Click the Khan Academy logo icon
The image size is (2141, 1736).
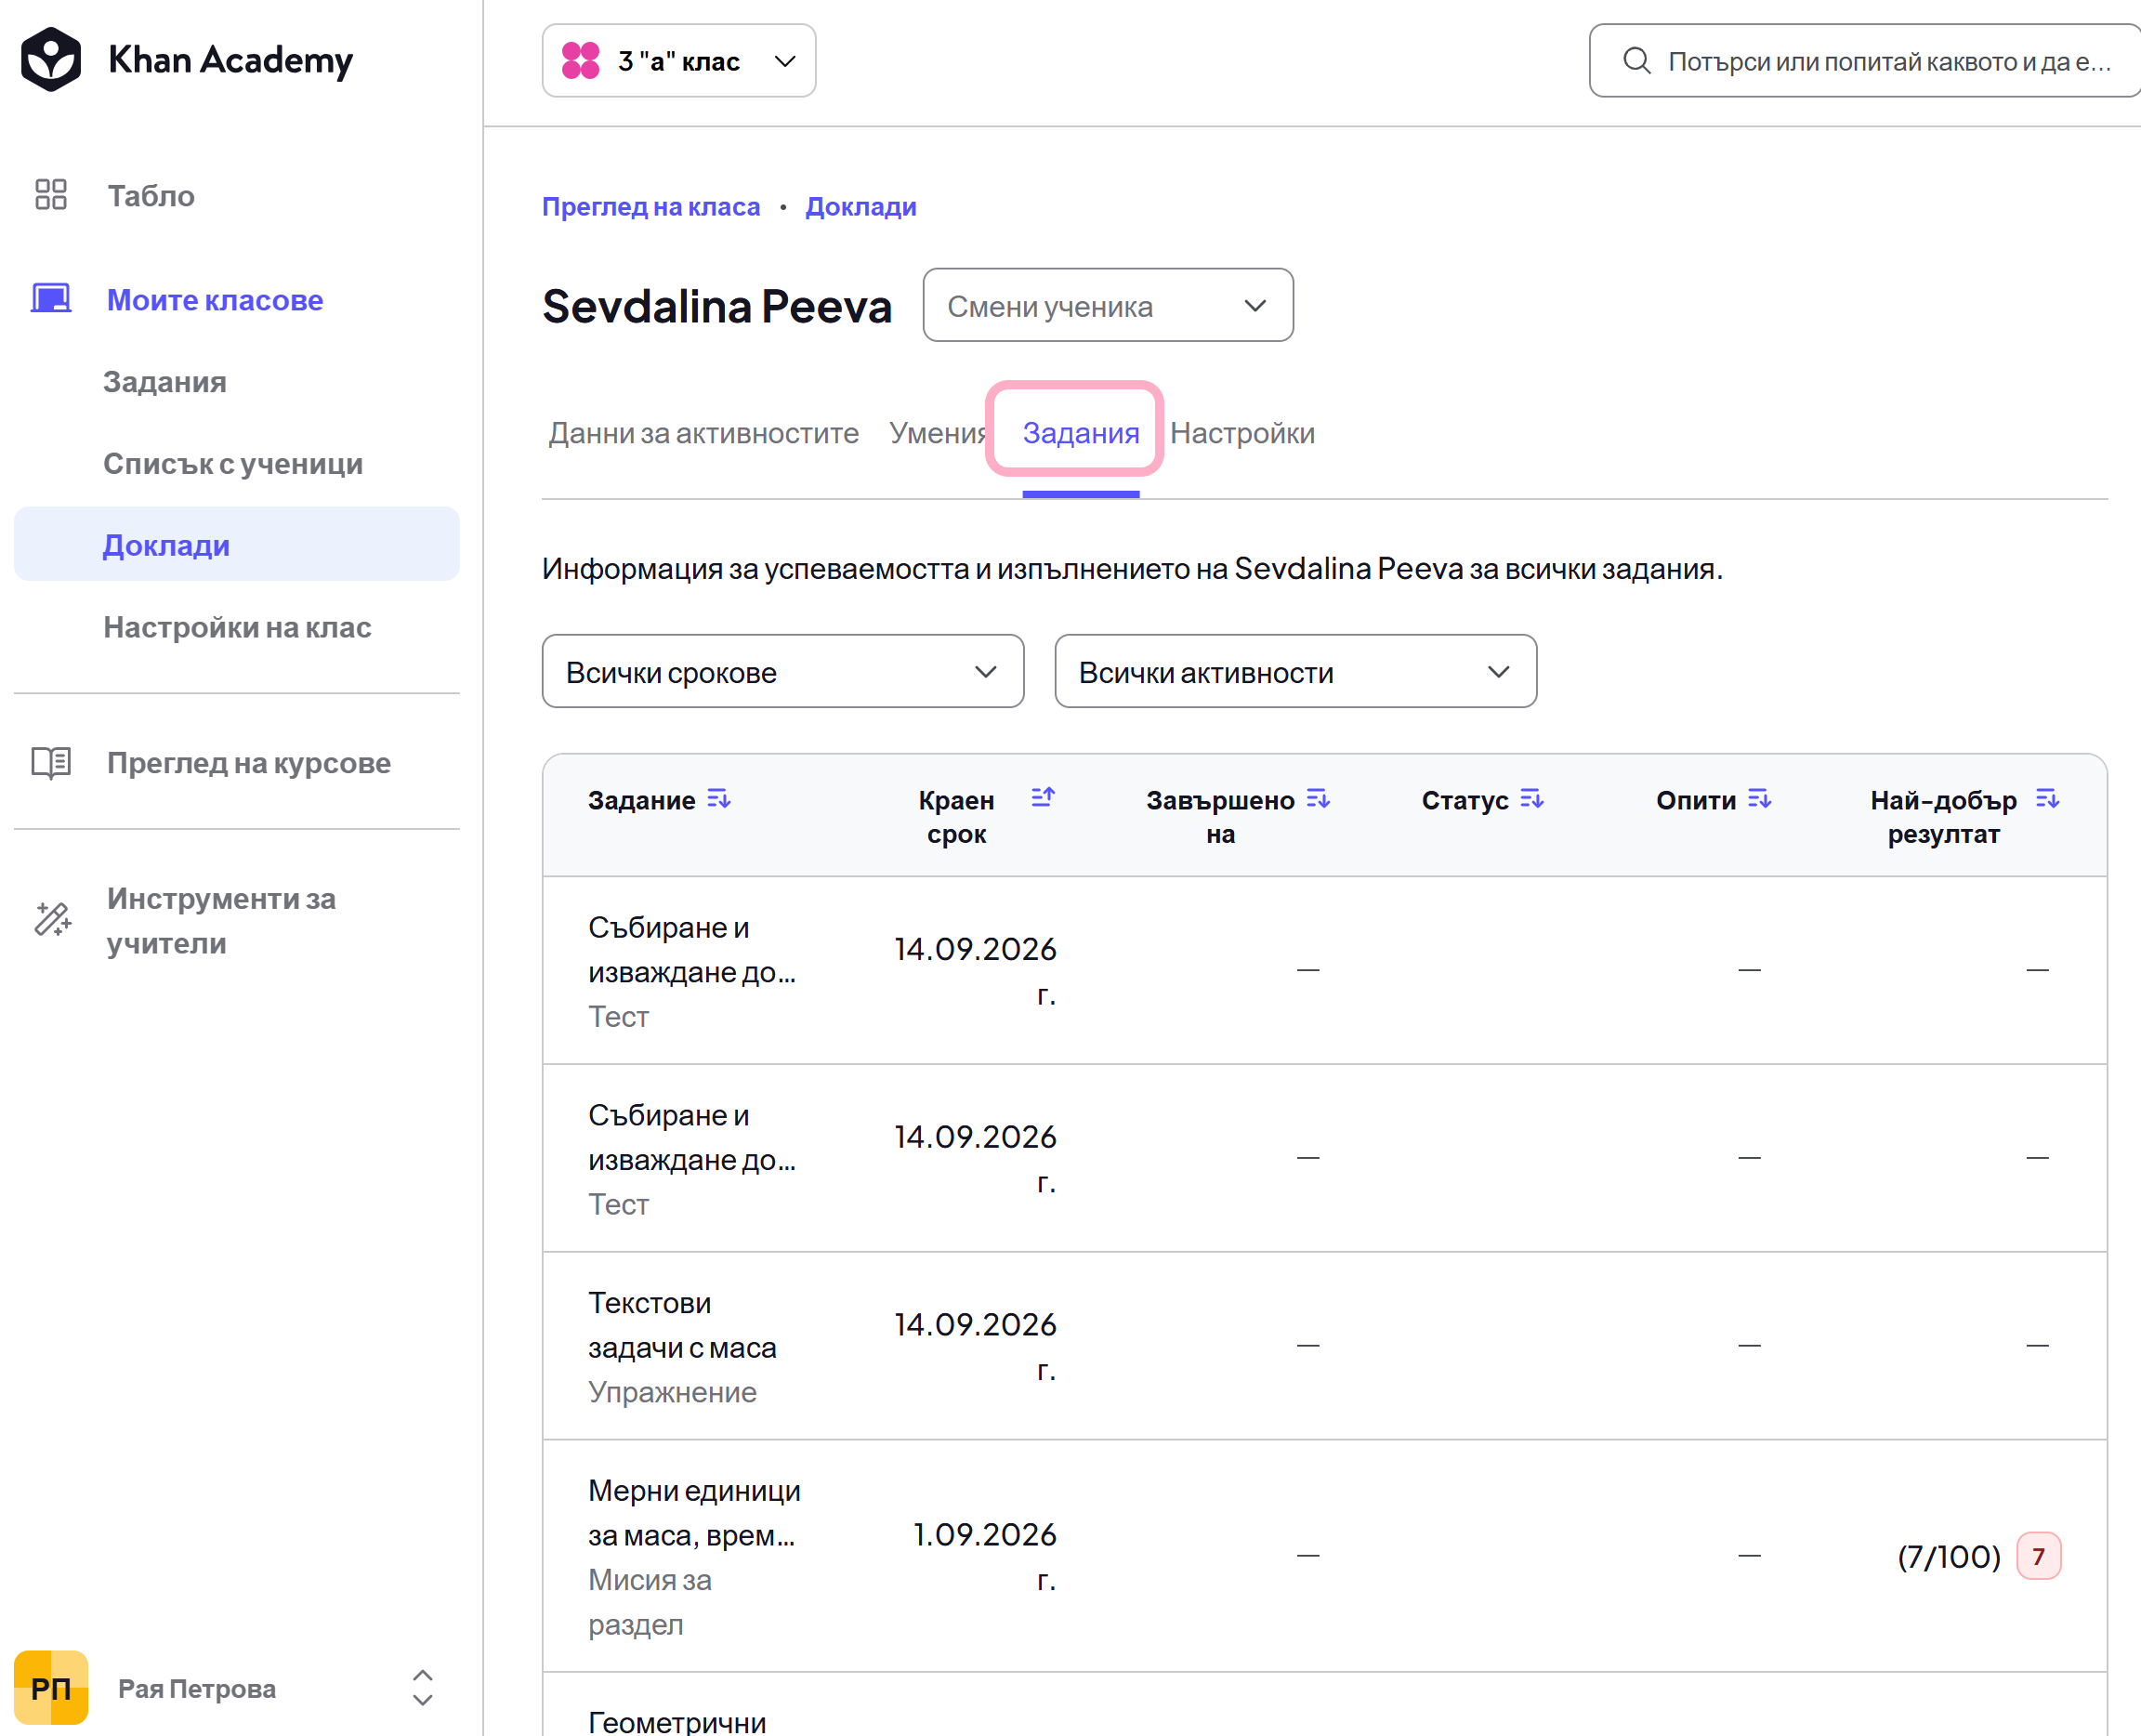coord(50,59)
